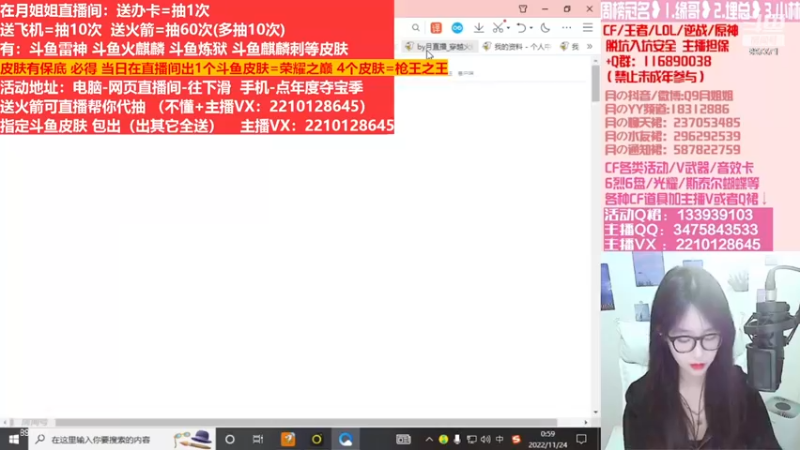
Task: Click the vertical scrollbar down arrow
Action: point(595,412)
